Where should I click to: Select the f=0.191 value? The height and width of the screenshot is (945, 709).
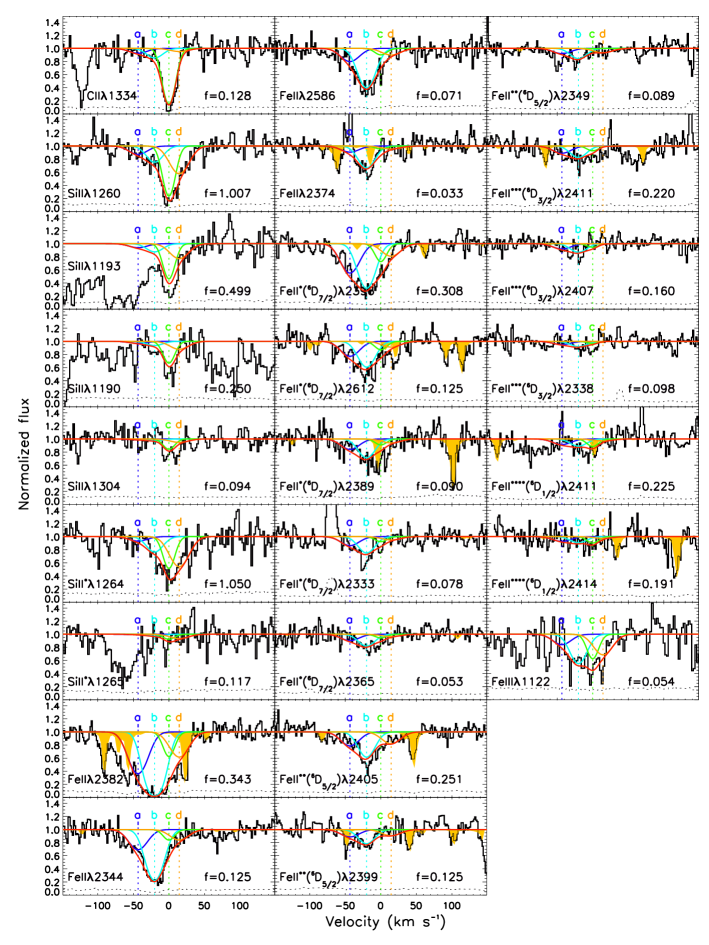point(651,583)
